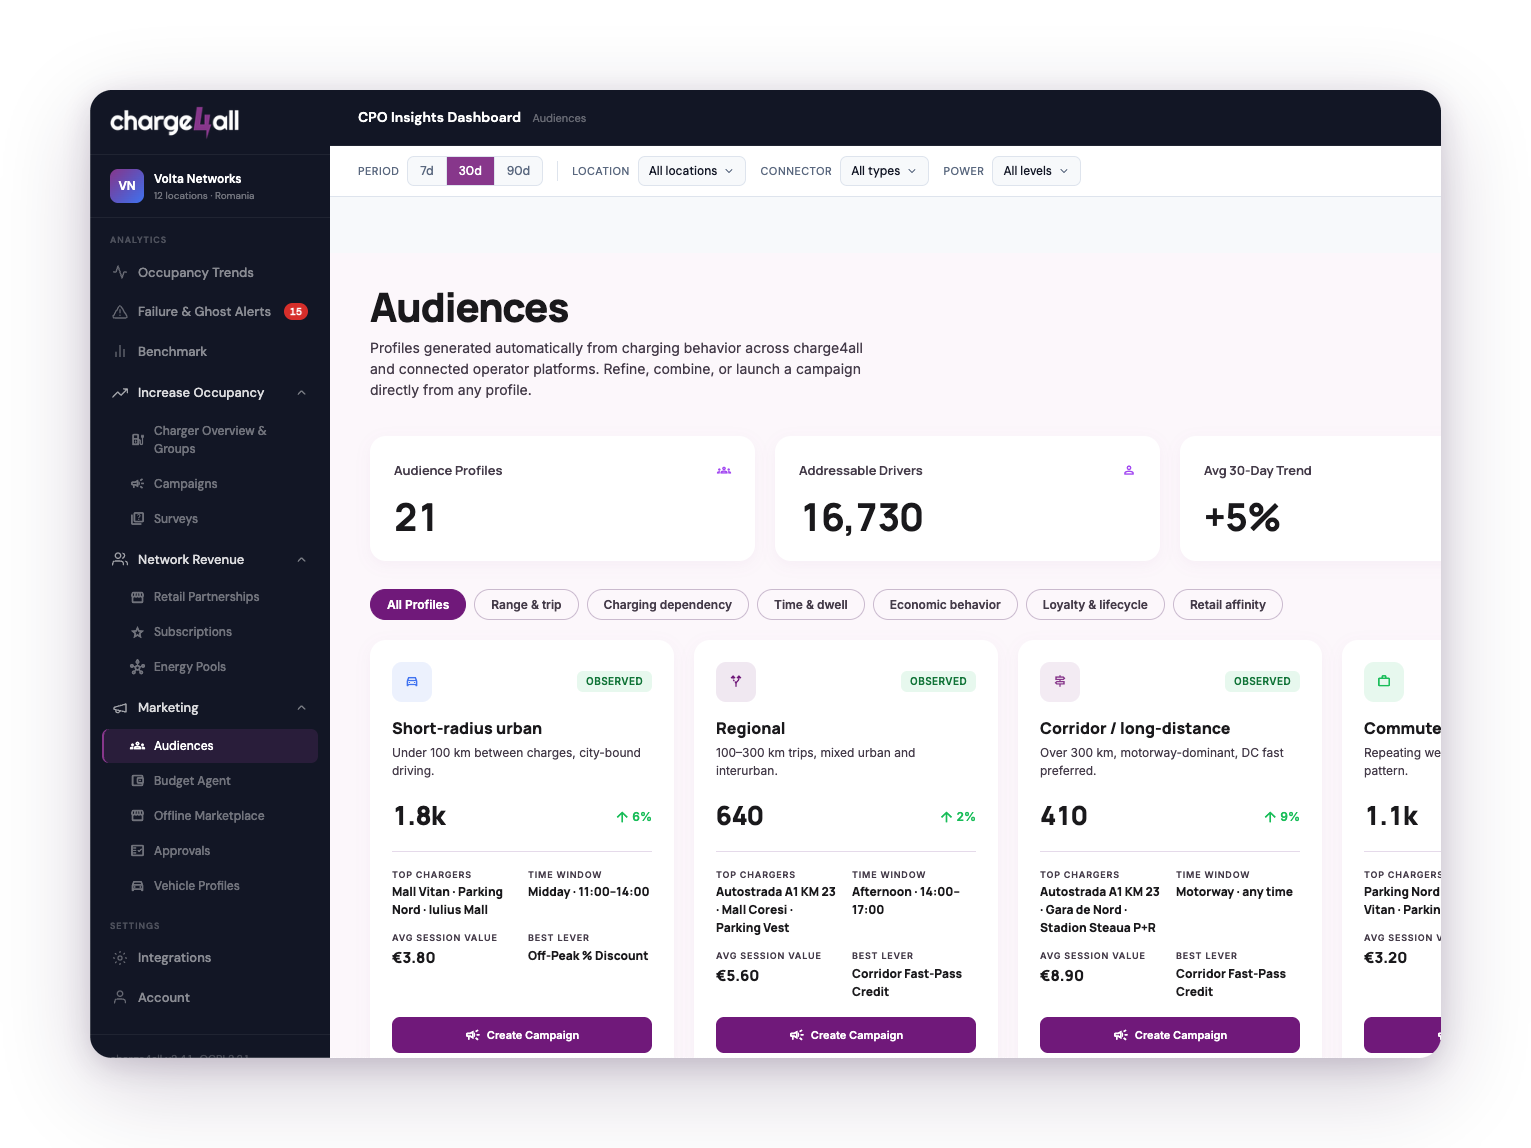
Task: Create Campaign for Short-radius urban profile
Action: coord(522,1035)
